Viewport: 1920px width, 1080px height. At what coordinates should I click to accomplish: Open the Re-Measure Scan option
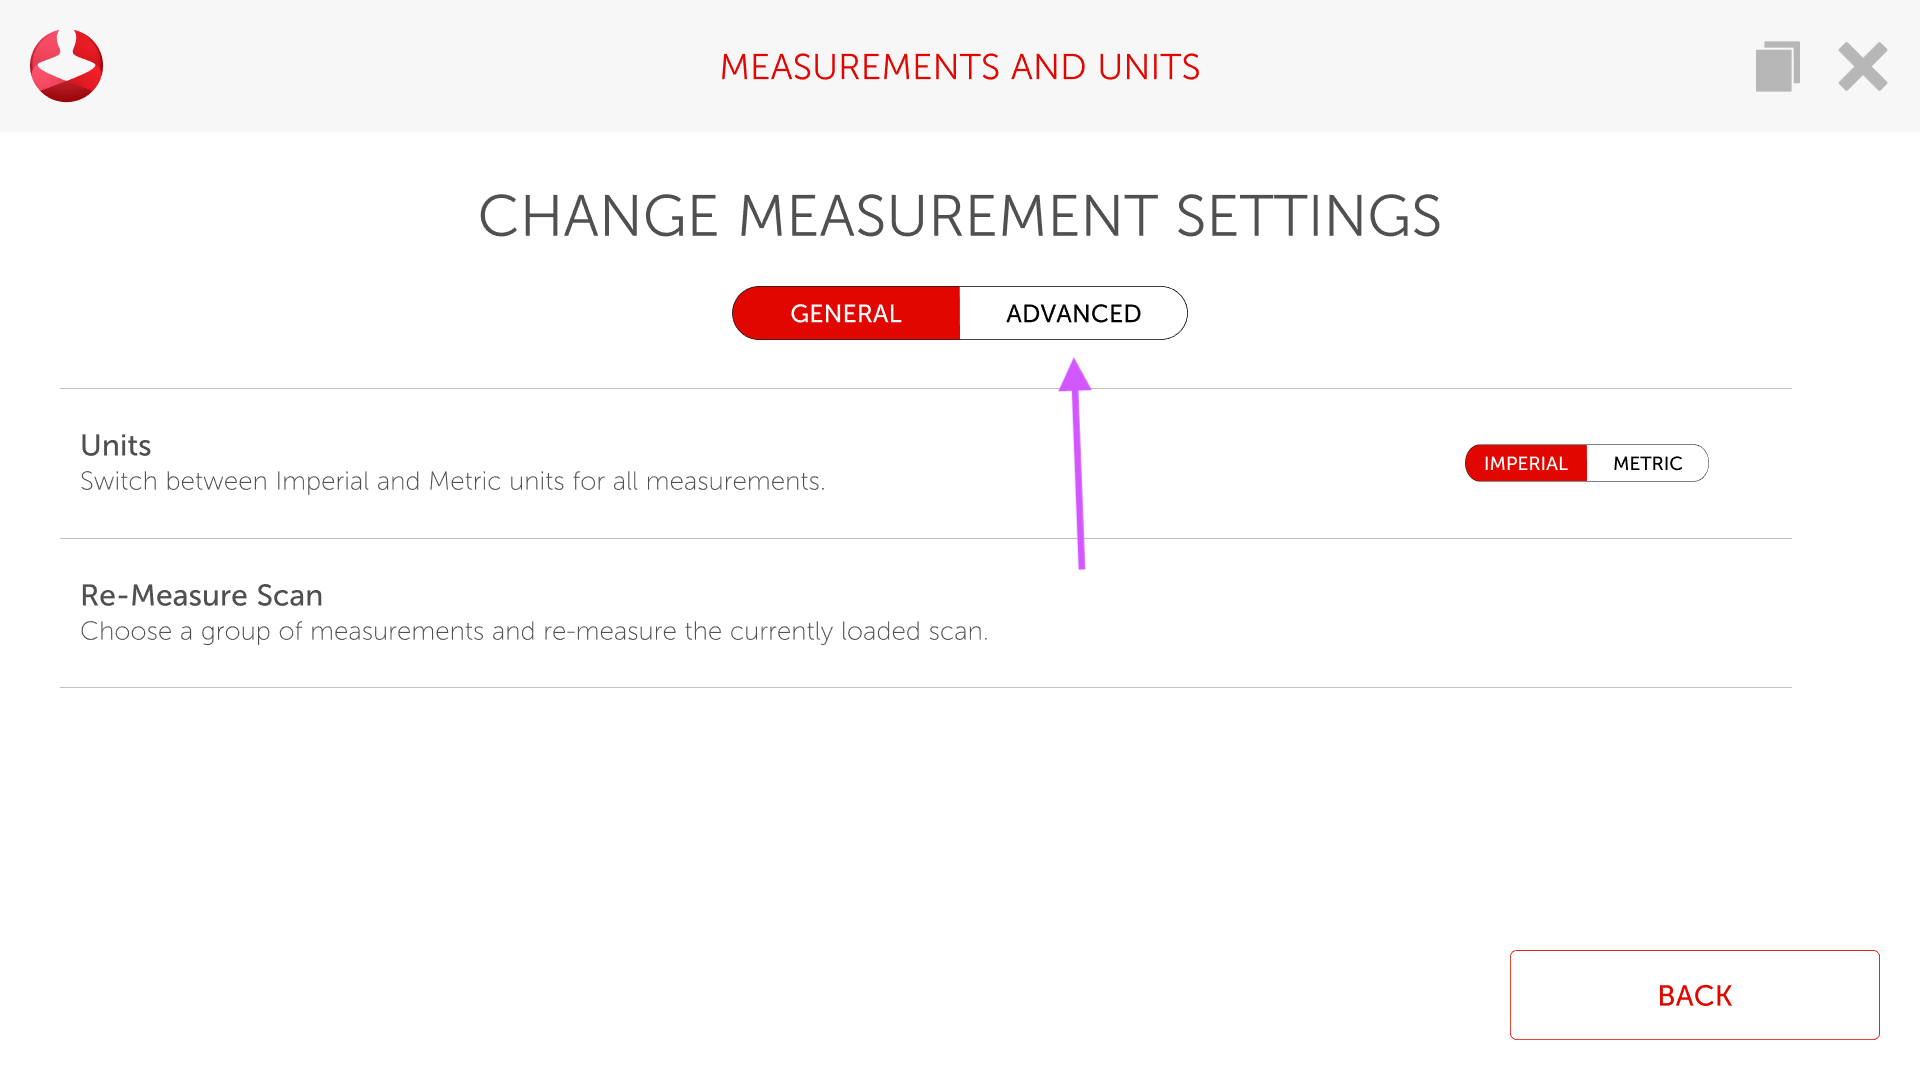(201, 595)
